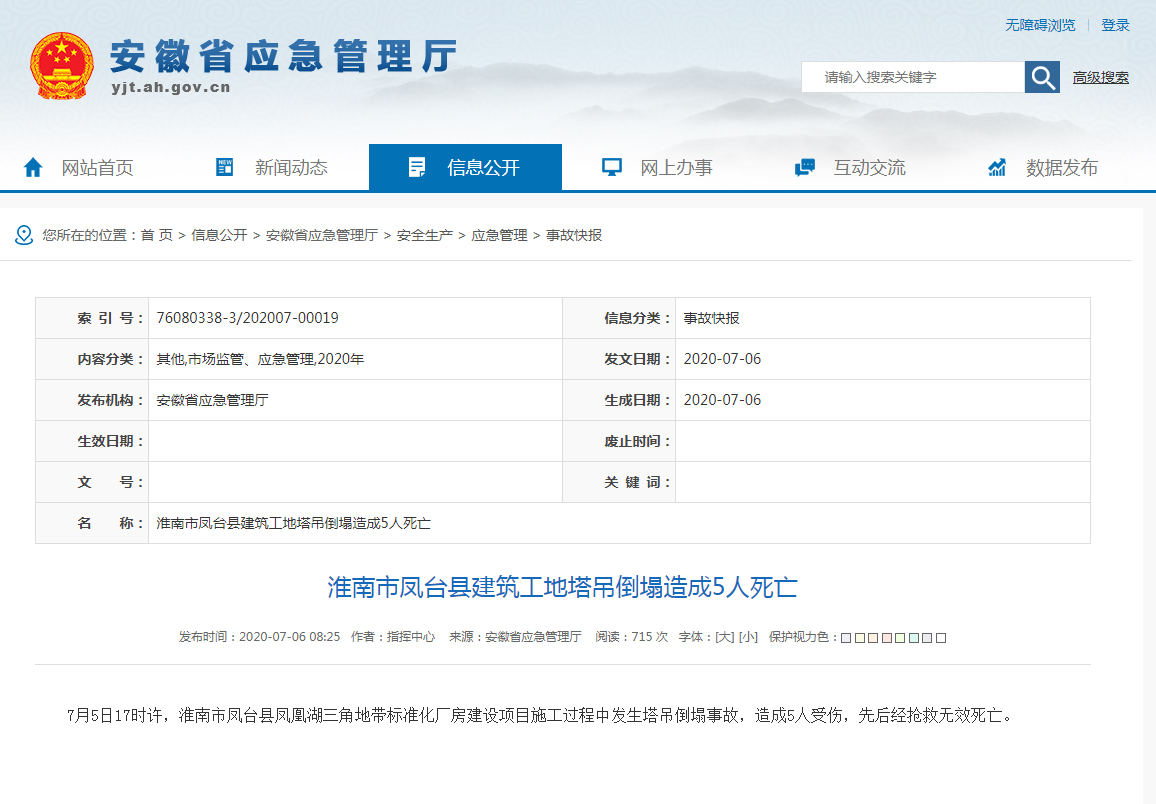Click the 无障碍浏览 link
Screen dimensions: 1156x804
[x=1040, y=26]
